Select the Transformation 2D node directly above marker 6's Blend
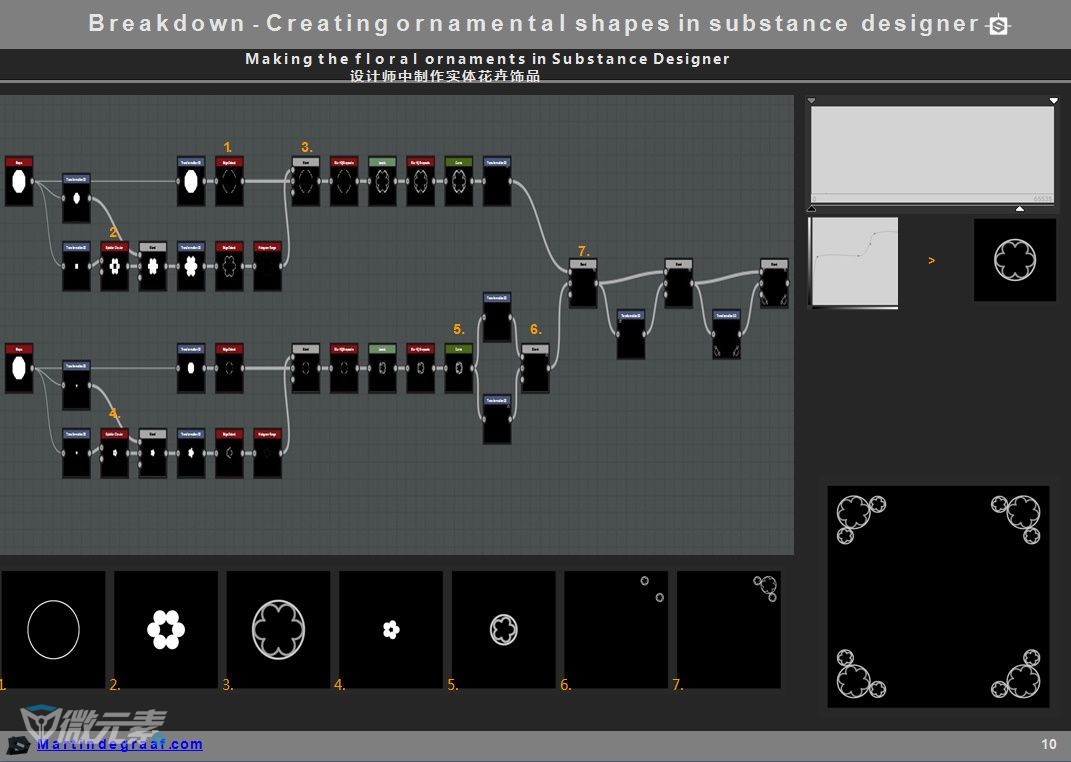Image resolution: width=1071 pixels, height=762 pixels. click(497, 317)
